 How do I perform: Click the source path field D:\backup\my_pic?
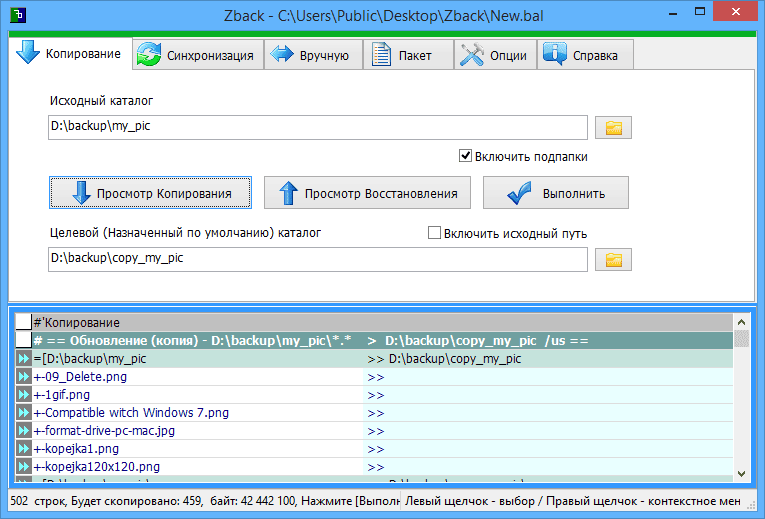pos(318,127)
